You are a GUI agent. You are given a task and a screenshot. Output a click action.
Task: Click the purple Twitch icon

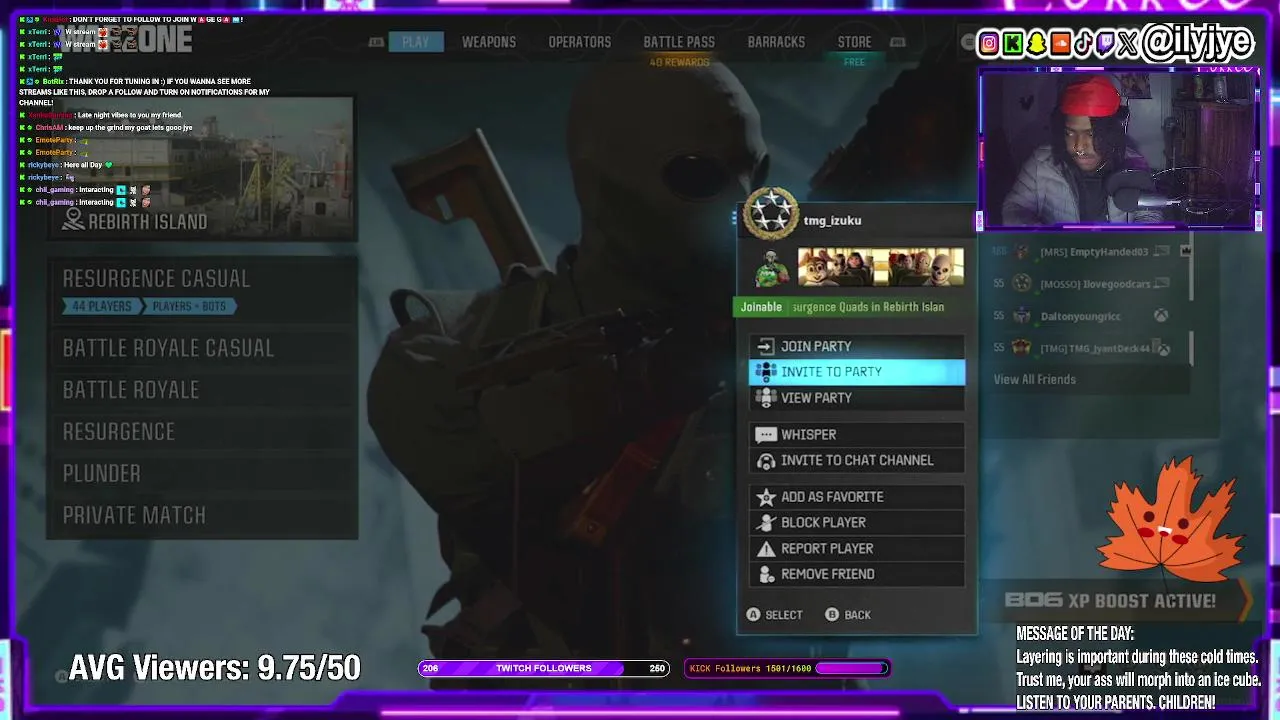tap(1105, 43)
